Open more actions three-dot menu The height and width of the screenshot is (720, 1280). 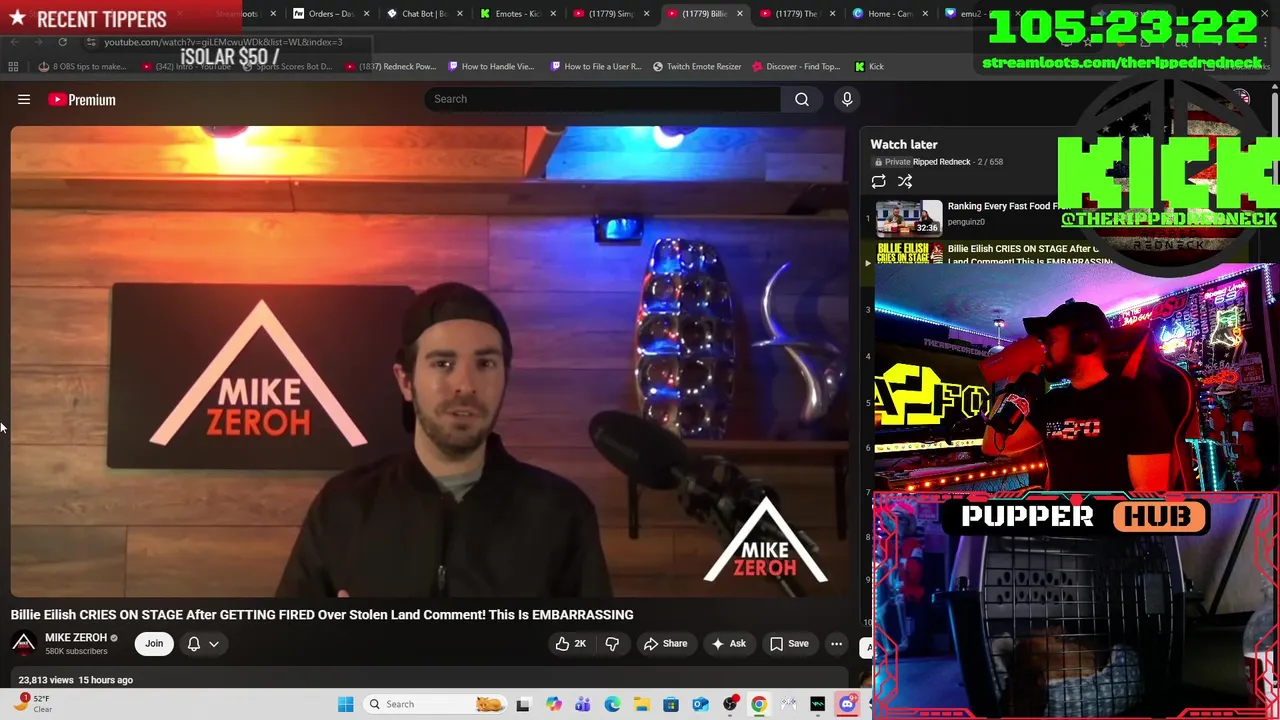[x=837, y=644]
